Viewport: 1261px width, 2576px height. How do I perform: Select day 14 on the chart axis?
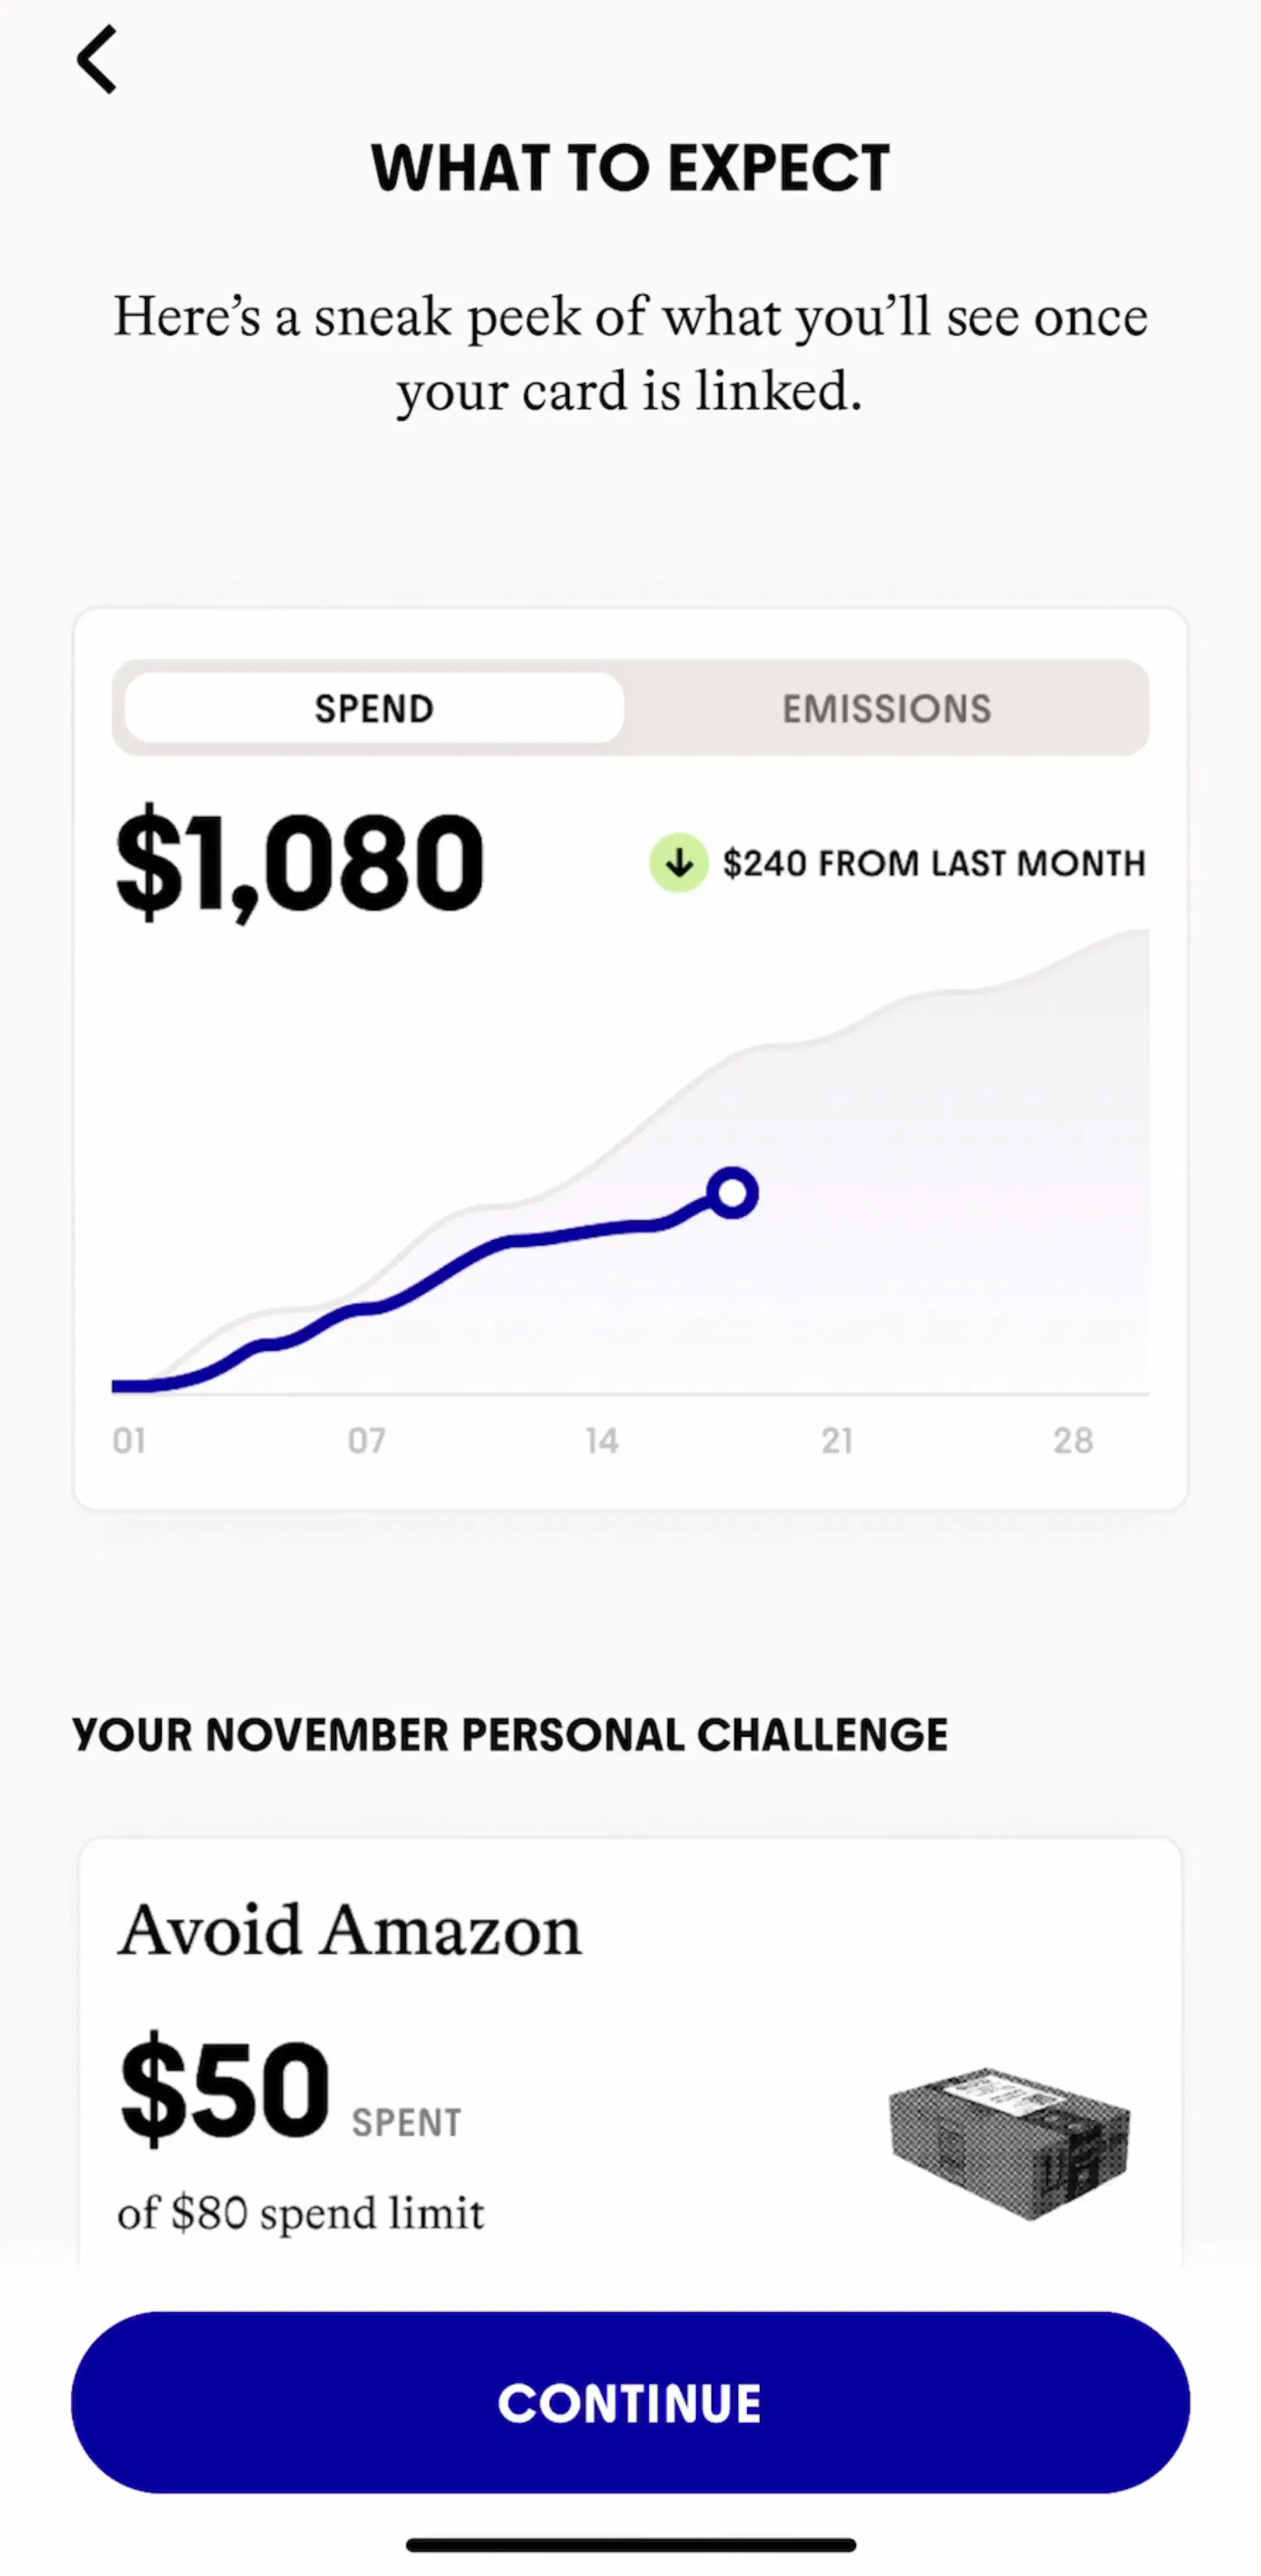tap(602, 1440)
